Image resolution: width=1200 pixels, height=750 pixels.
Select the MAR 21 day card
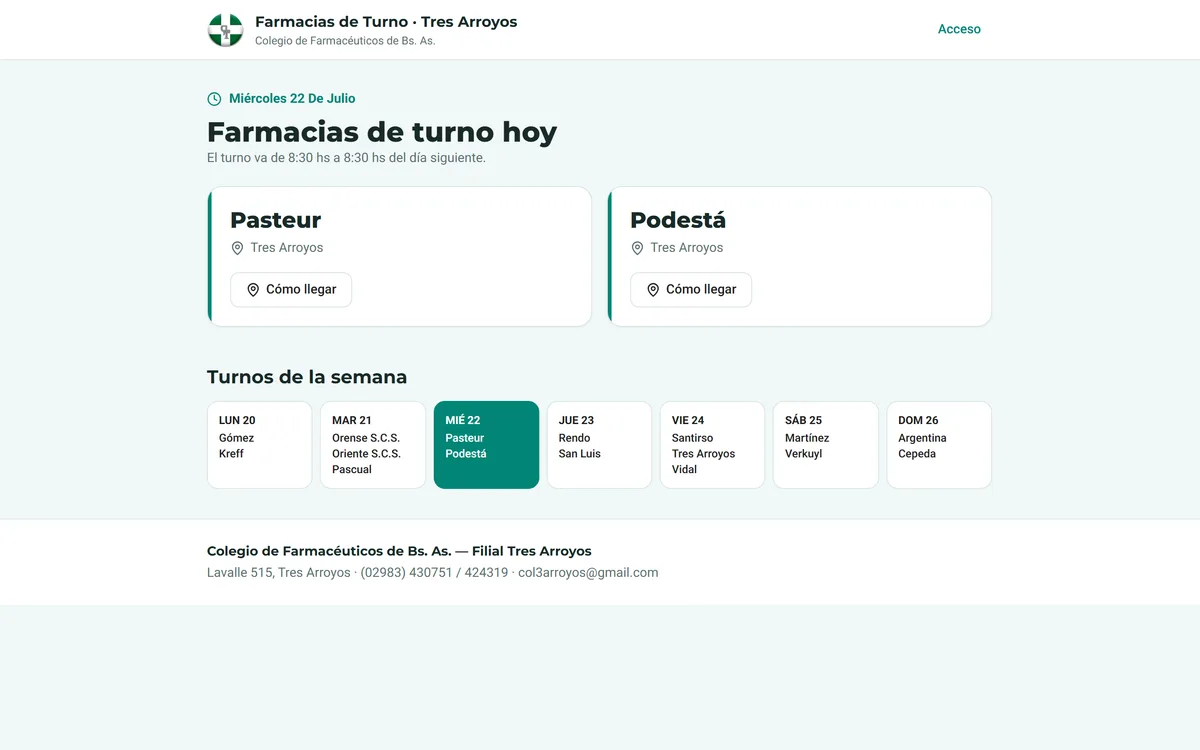[x=373, y=445]
